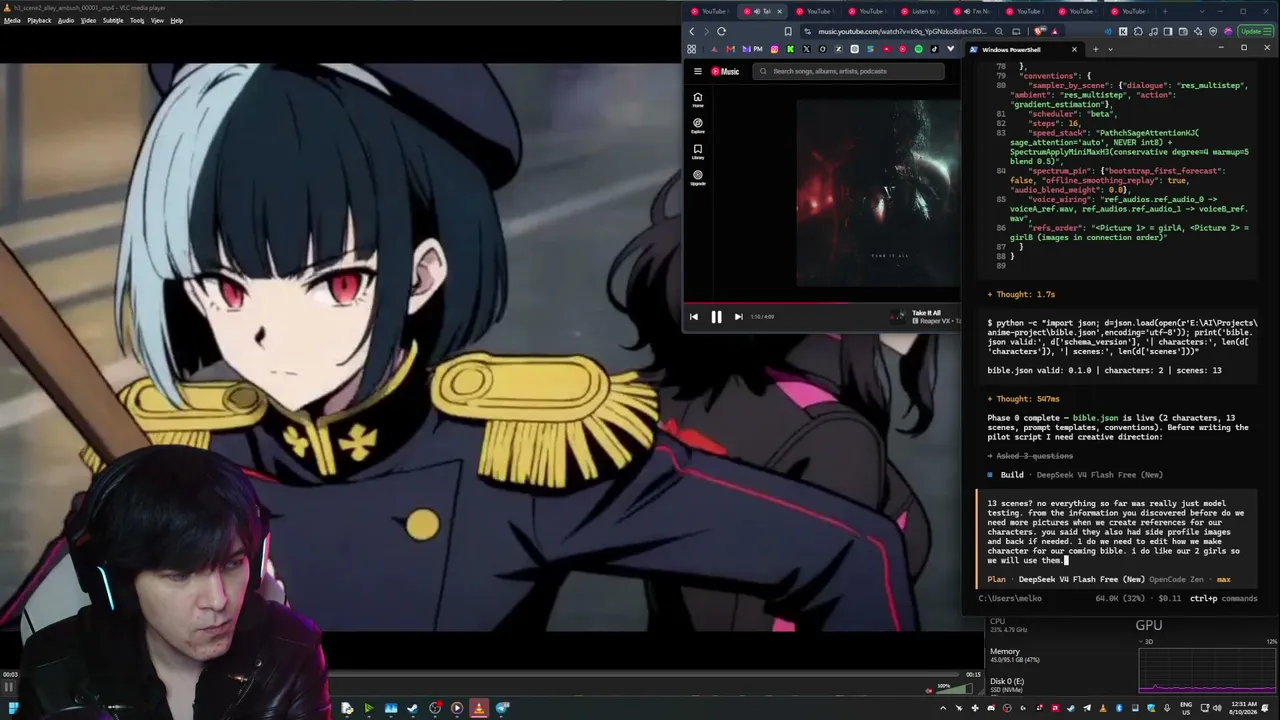Open Explore in YouTube Music sidebar
The height and width of the screenshot is (720, 1280).
(x=698, y=126)
